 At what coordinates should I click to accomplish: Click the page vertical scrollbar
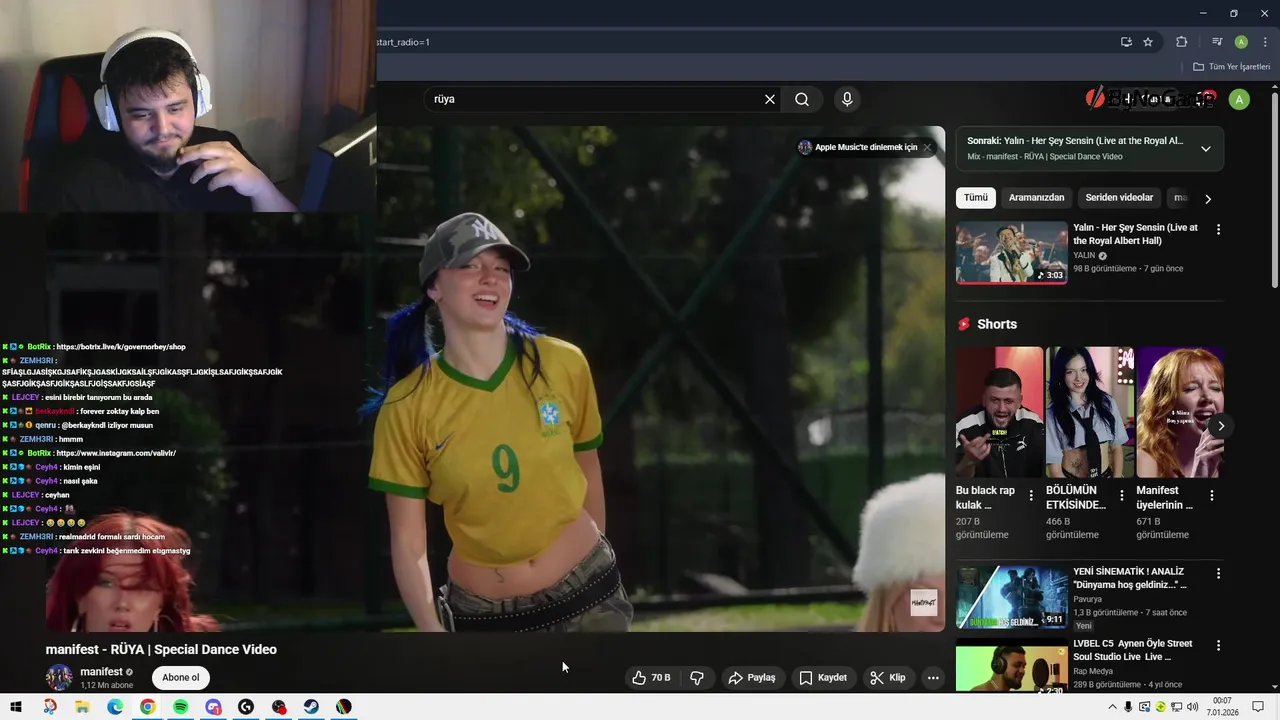[x=1274, y=190]
